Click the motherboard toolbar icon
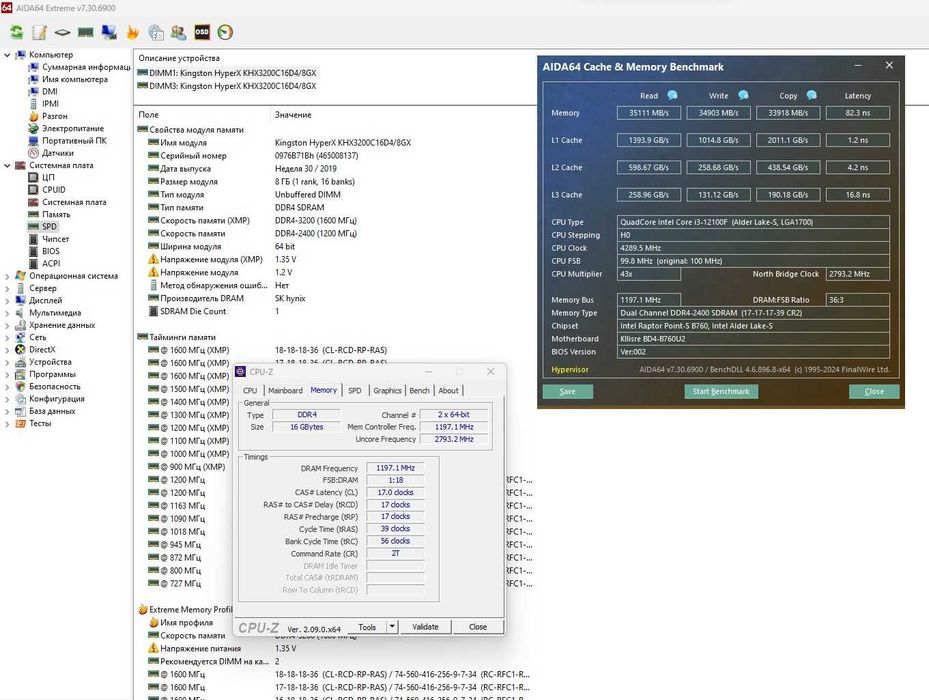This screenshot has width=929, height=700. 62,32
